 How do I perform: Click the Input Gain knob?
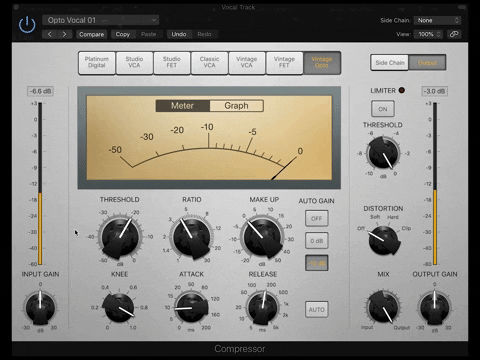tap(40, 307)
